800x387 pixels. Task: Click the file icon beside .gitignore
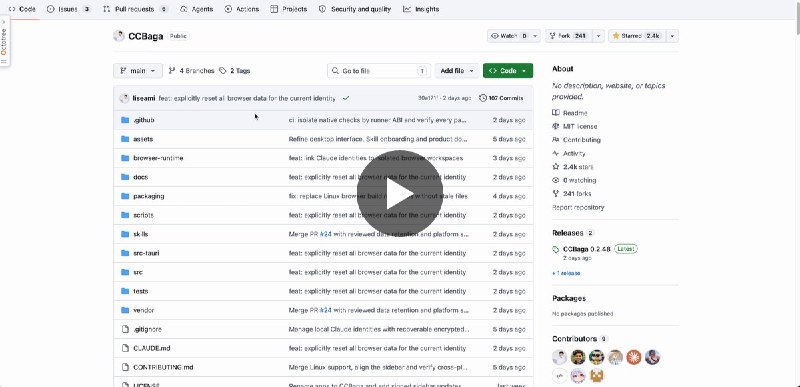tap(125, 329)
